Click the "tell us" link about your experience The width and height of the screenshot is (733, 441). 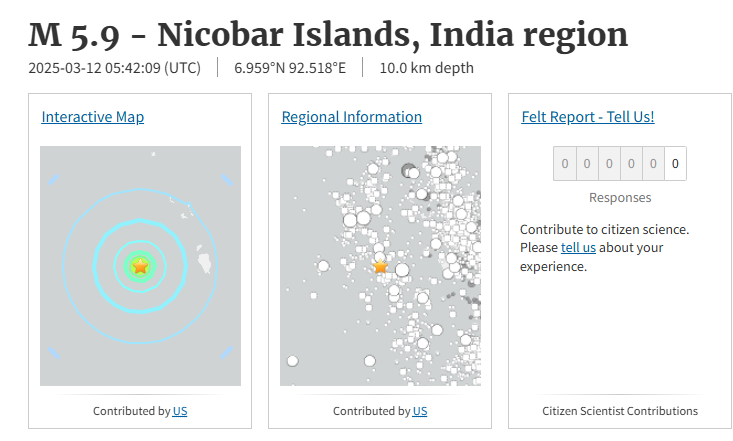click(x=578, y=248)
